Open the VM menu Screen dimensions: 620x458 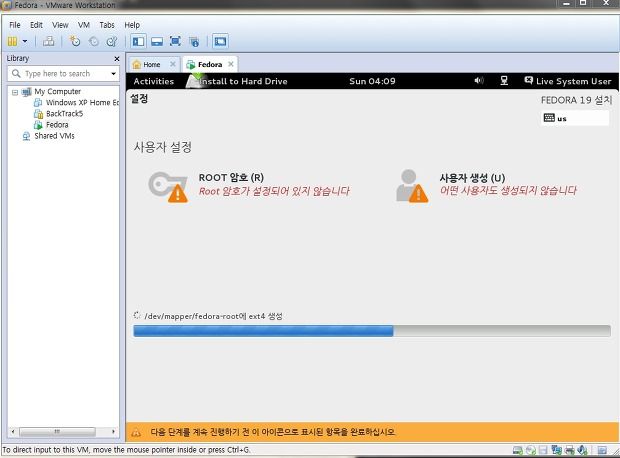83,25
